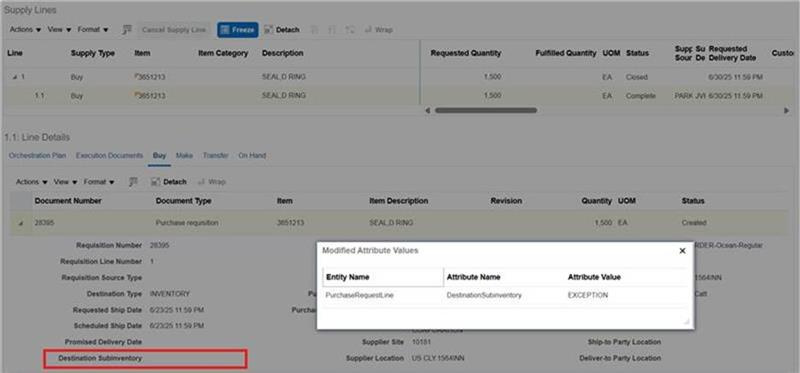The image size is (800, 373).
Task: Click the Item Category column header
Action: (x=223, y=53)
